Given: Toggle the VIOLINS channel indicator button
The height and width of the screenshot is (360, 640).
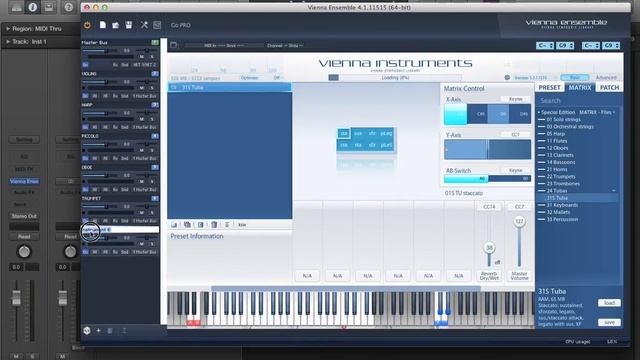Looking at the screenshot, I should [155, 74].
